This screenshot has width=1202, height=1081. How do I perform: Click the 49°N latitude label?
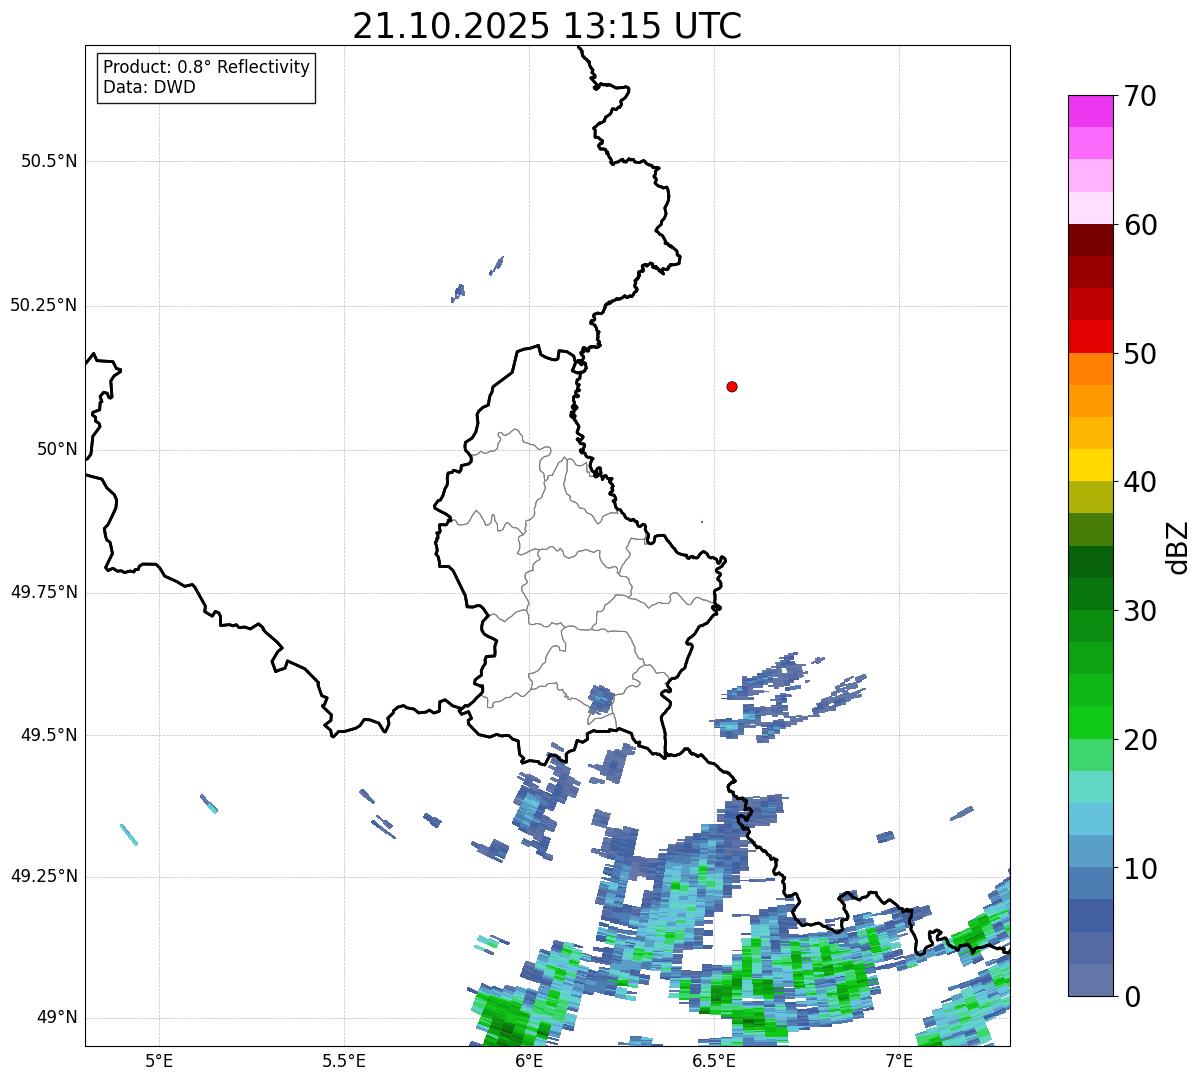(57, 1018)
